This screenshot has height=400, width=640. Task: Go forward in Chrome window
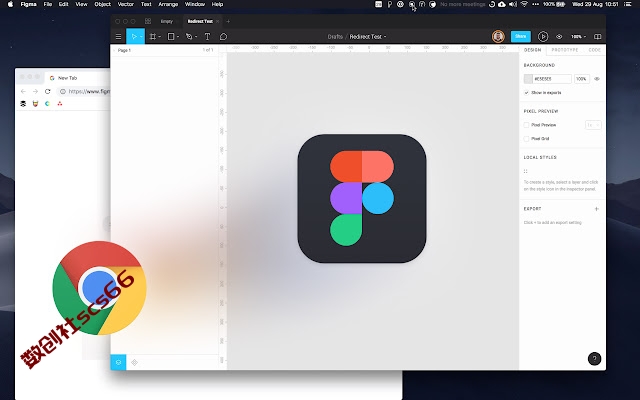pos(36,91)
